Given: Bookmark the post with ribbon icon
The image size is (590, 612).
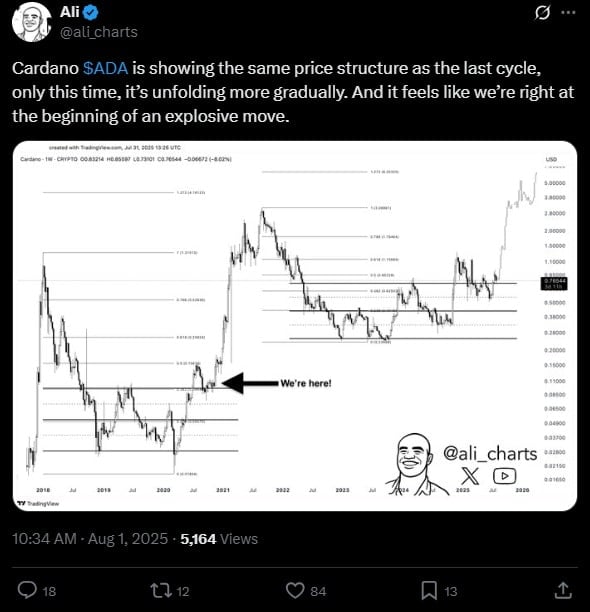Looking at the screenshot, I should click(429, 591).
